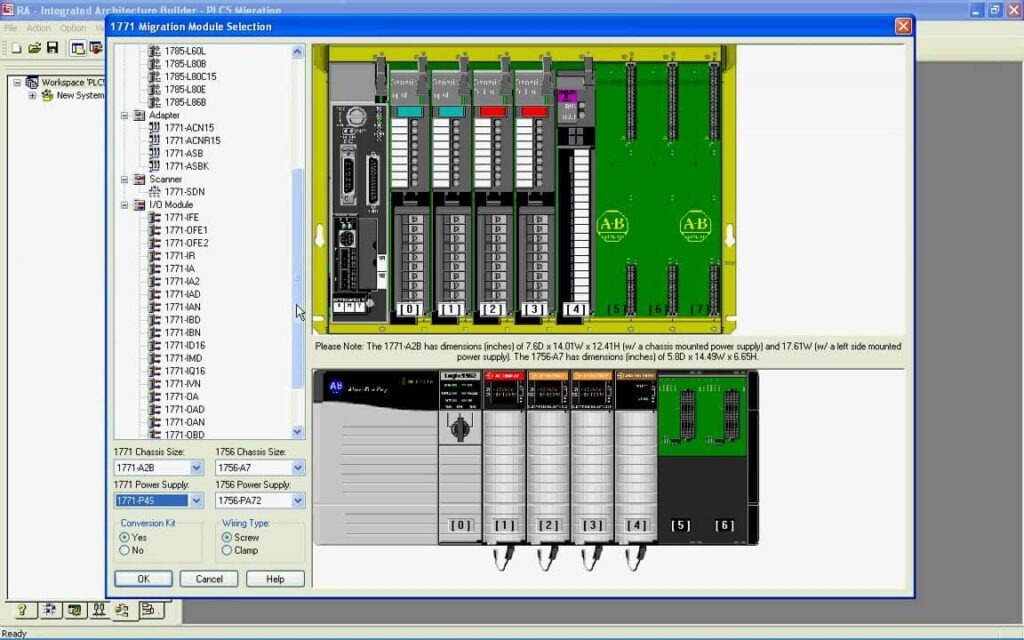Open the question mark tab at the bottom
The width and height of the screenshot is (1024, 640).
(x=22, y=610)
